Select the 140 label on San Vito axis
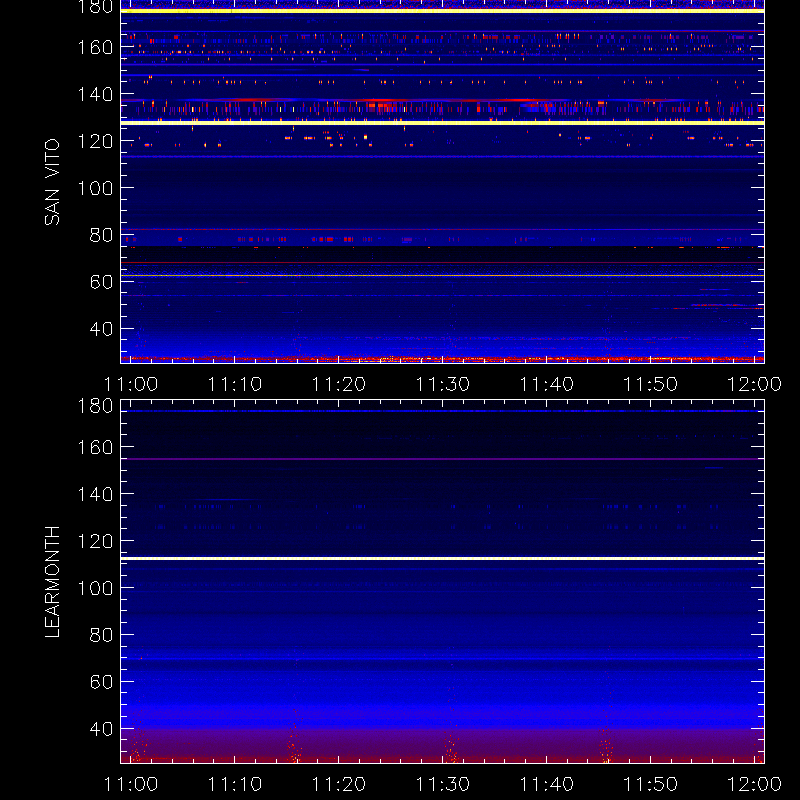Image resolution: width=800 pixels, height=800 pixels. [x=95, y=94]
